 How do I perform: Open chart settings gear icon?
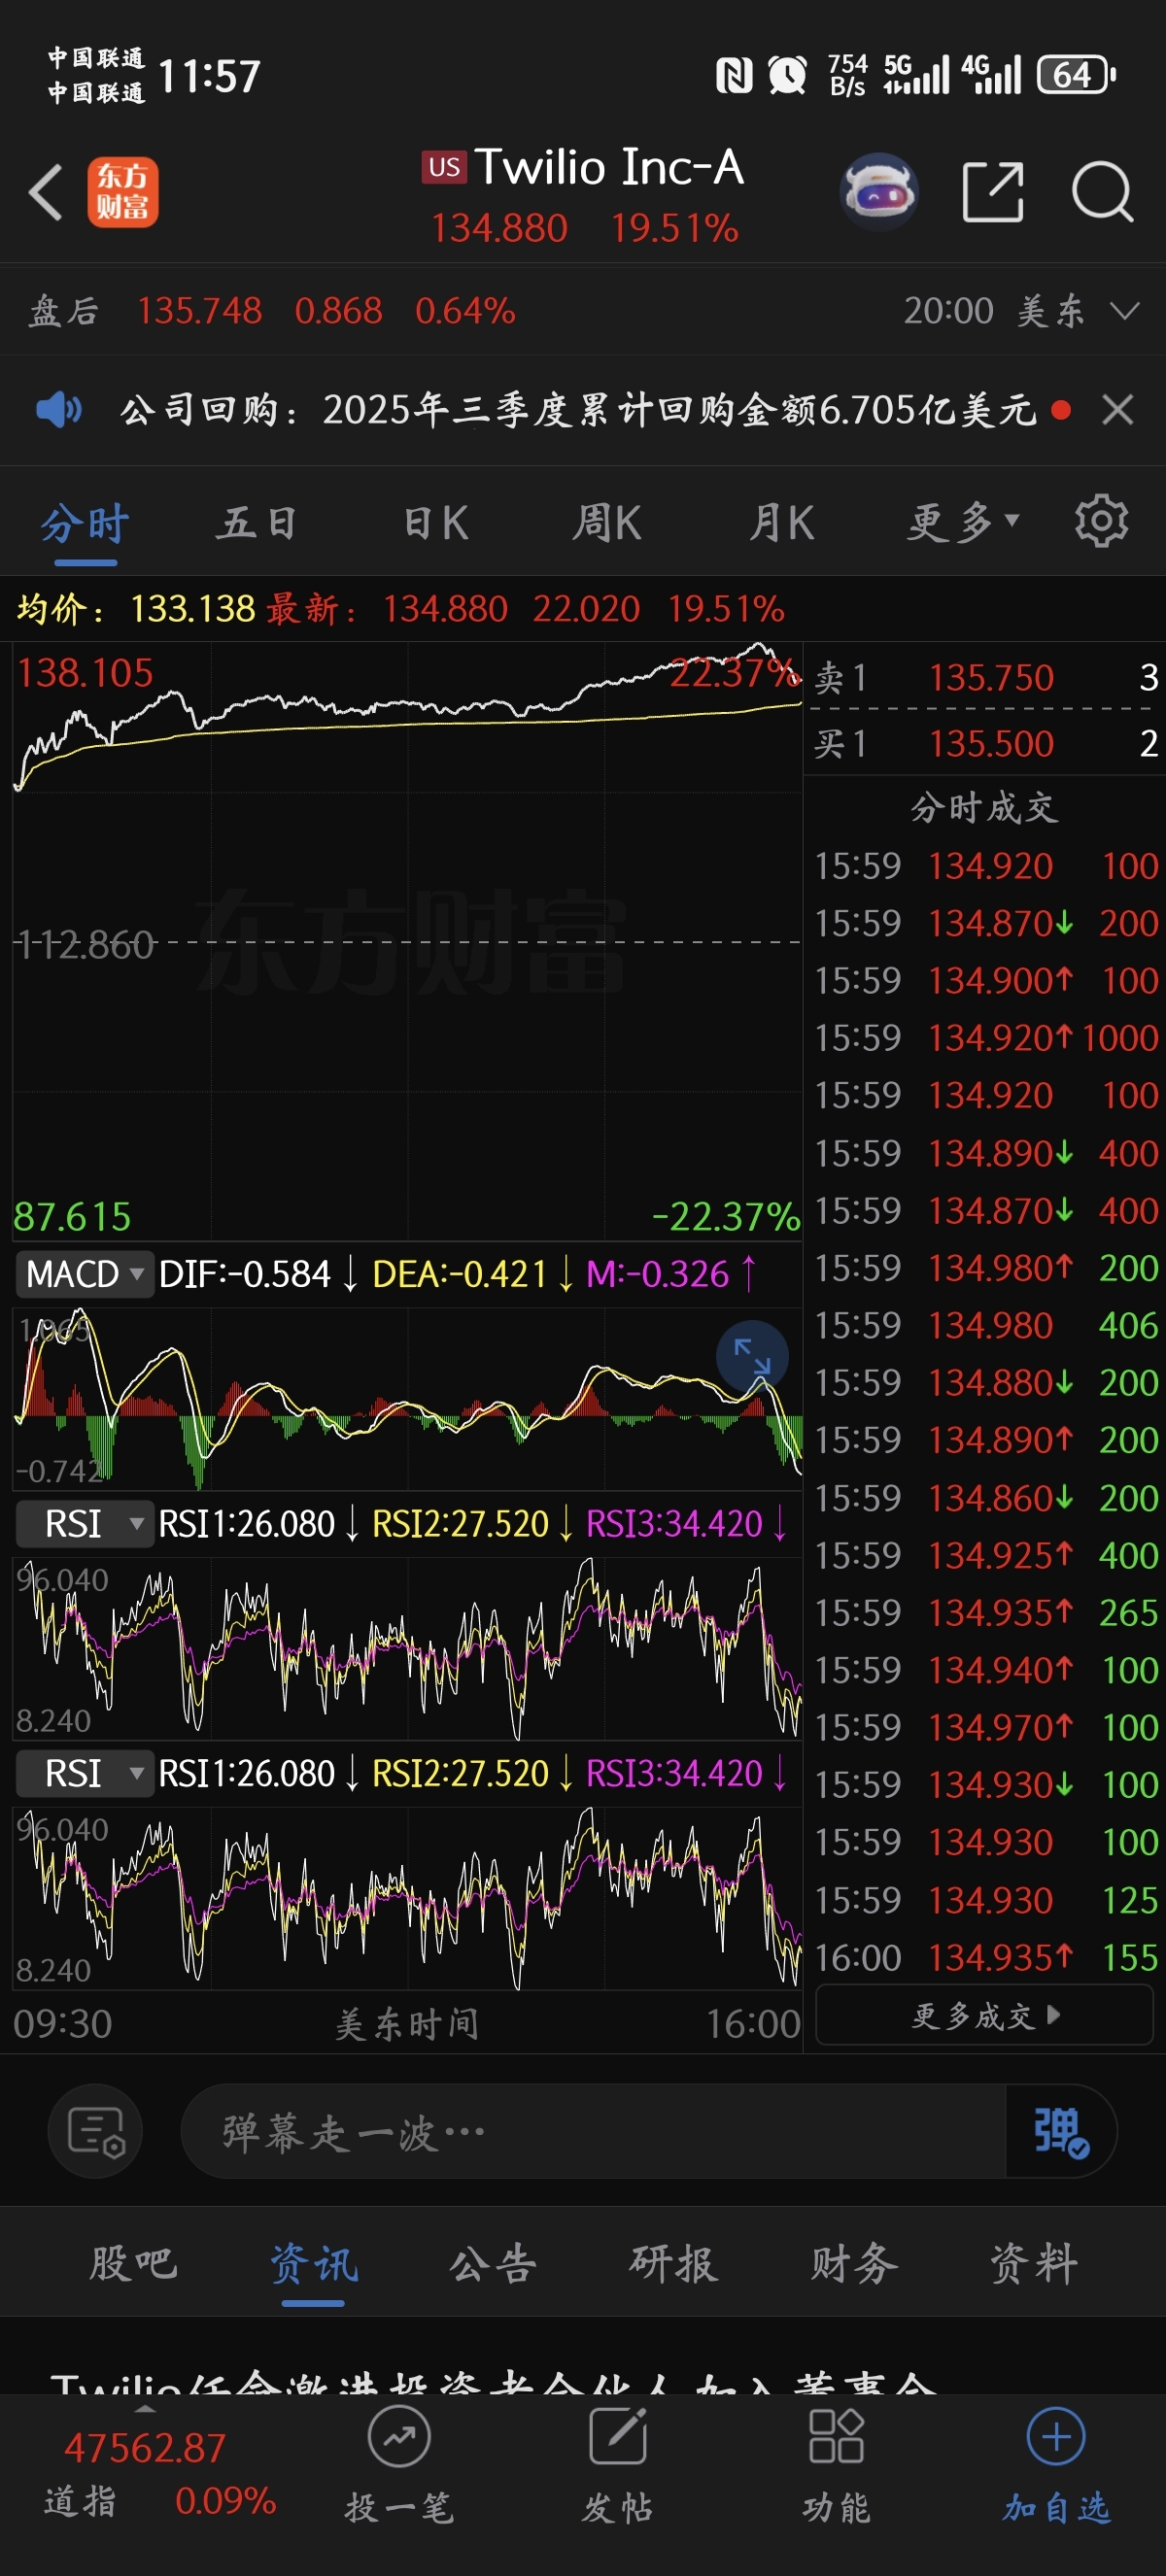[x=1101, y=520]
